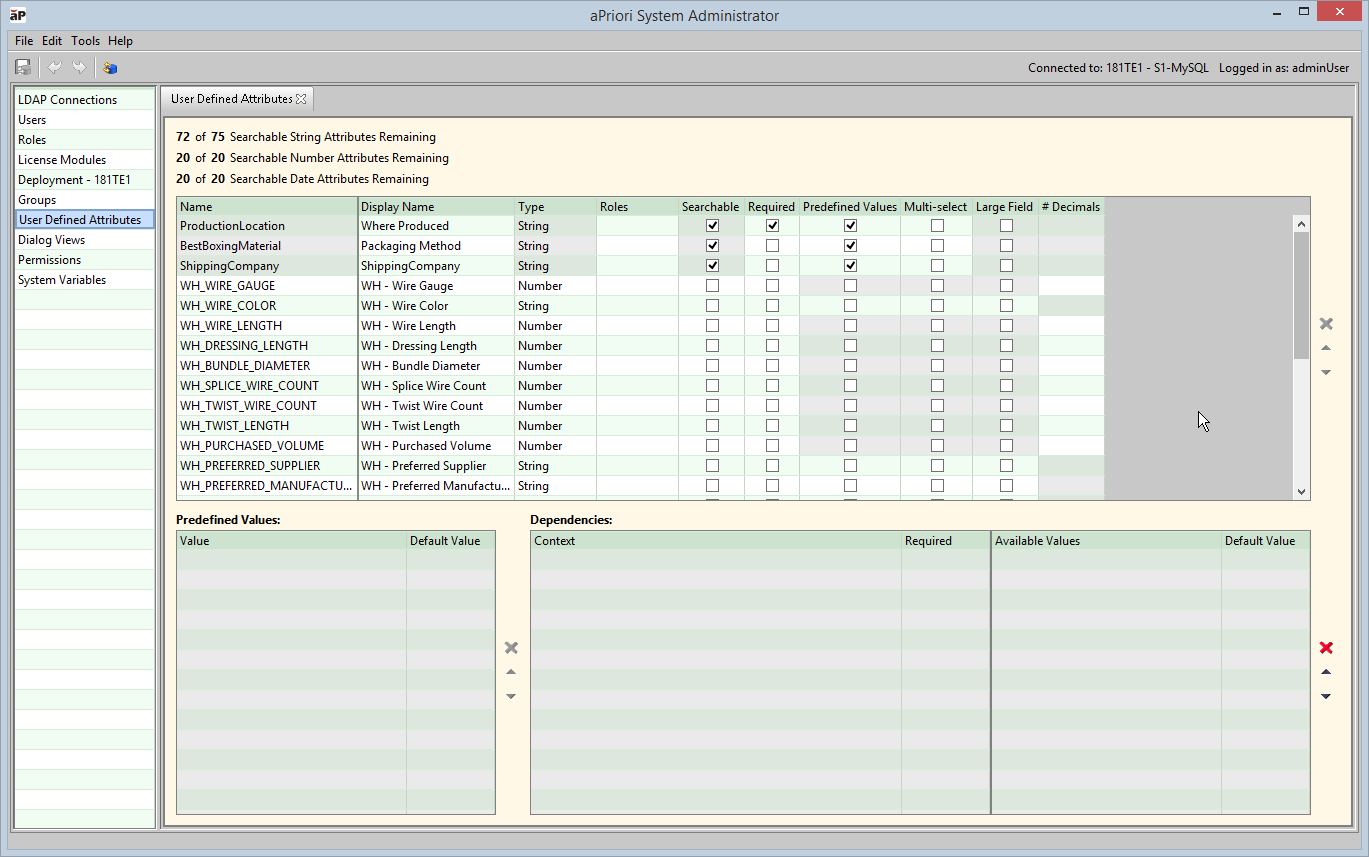Click the Redo arrow in the toolbar
Viewport: 1369px width, 857px height.
(79, 68)
